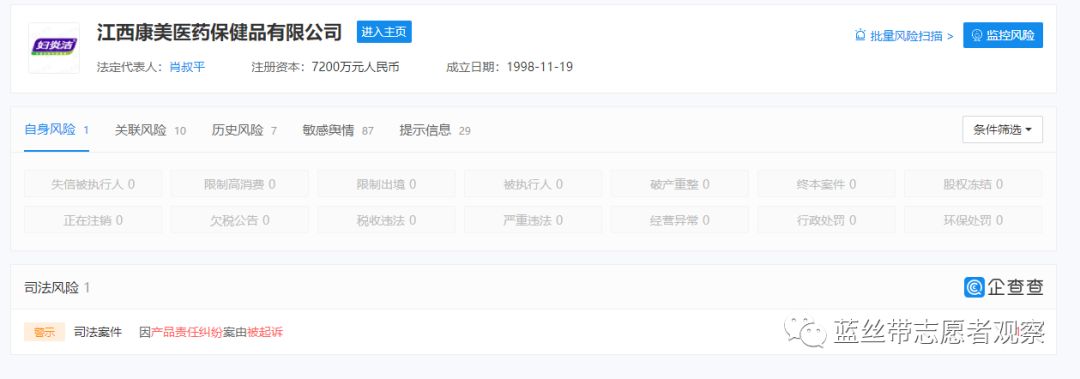Open the 敏感舆情 tab
The image size is (1080, 379).
click(x=338, y=130)
